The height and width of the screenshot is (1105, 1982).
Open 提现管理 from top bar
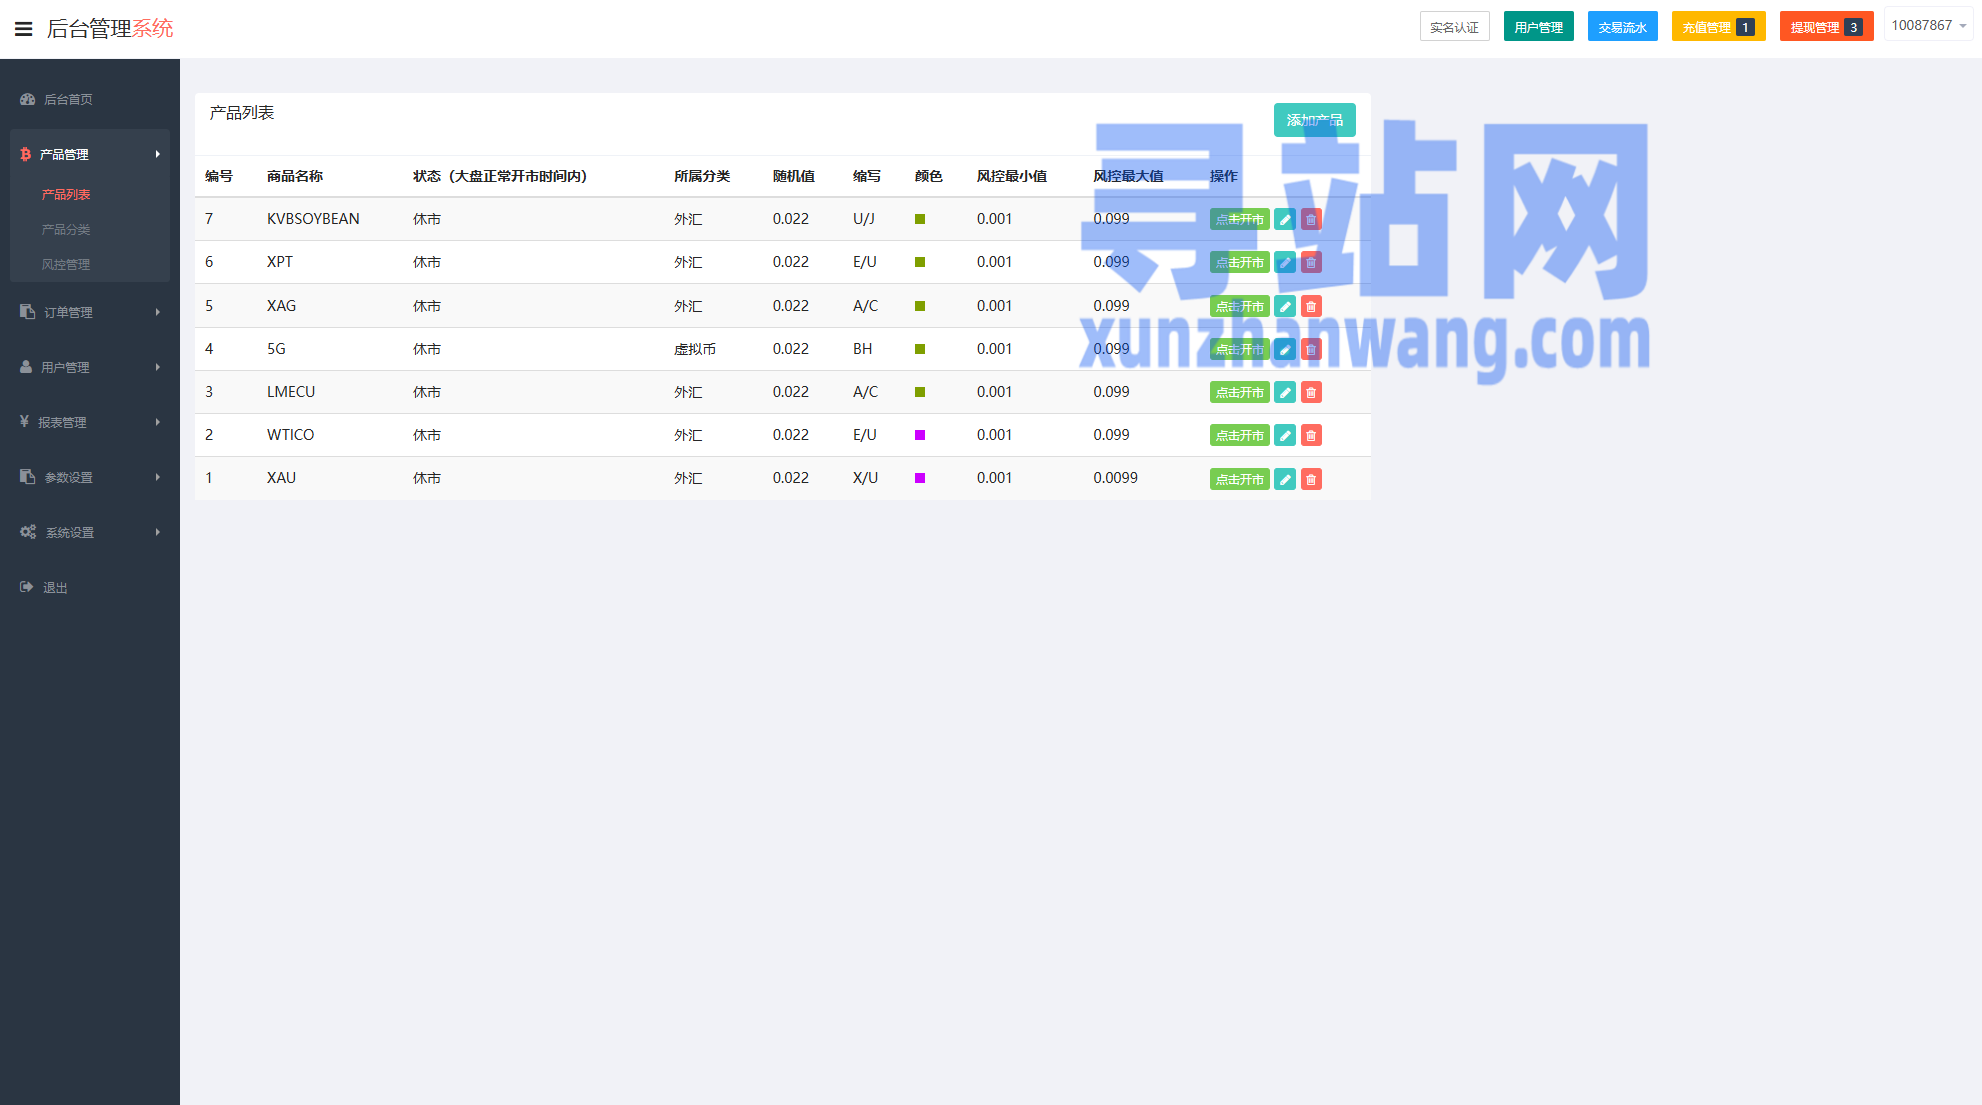point(1825,27)
